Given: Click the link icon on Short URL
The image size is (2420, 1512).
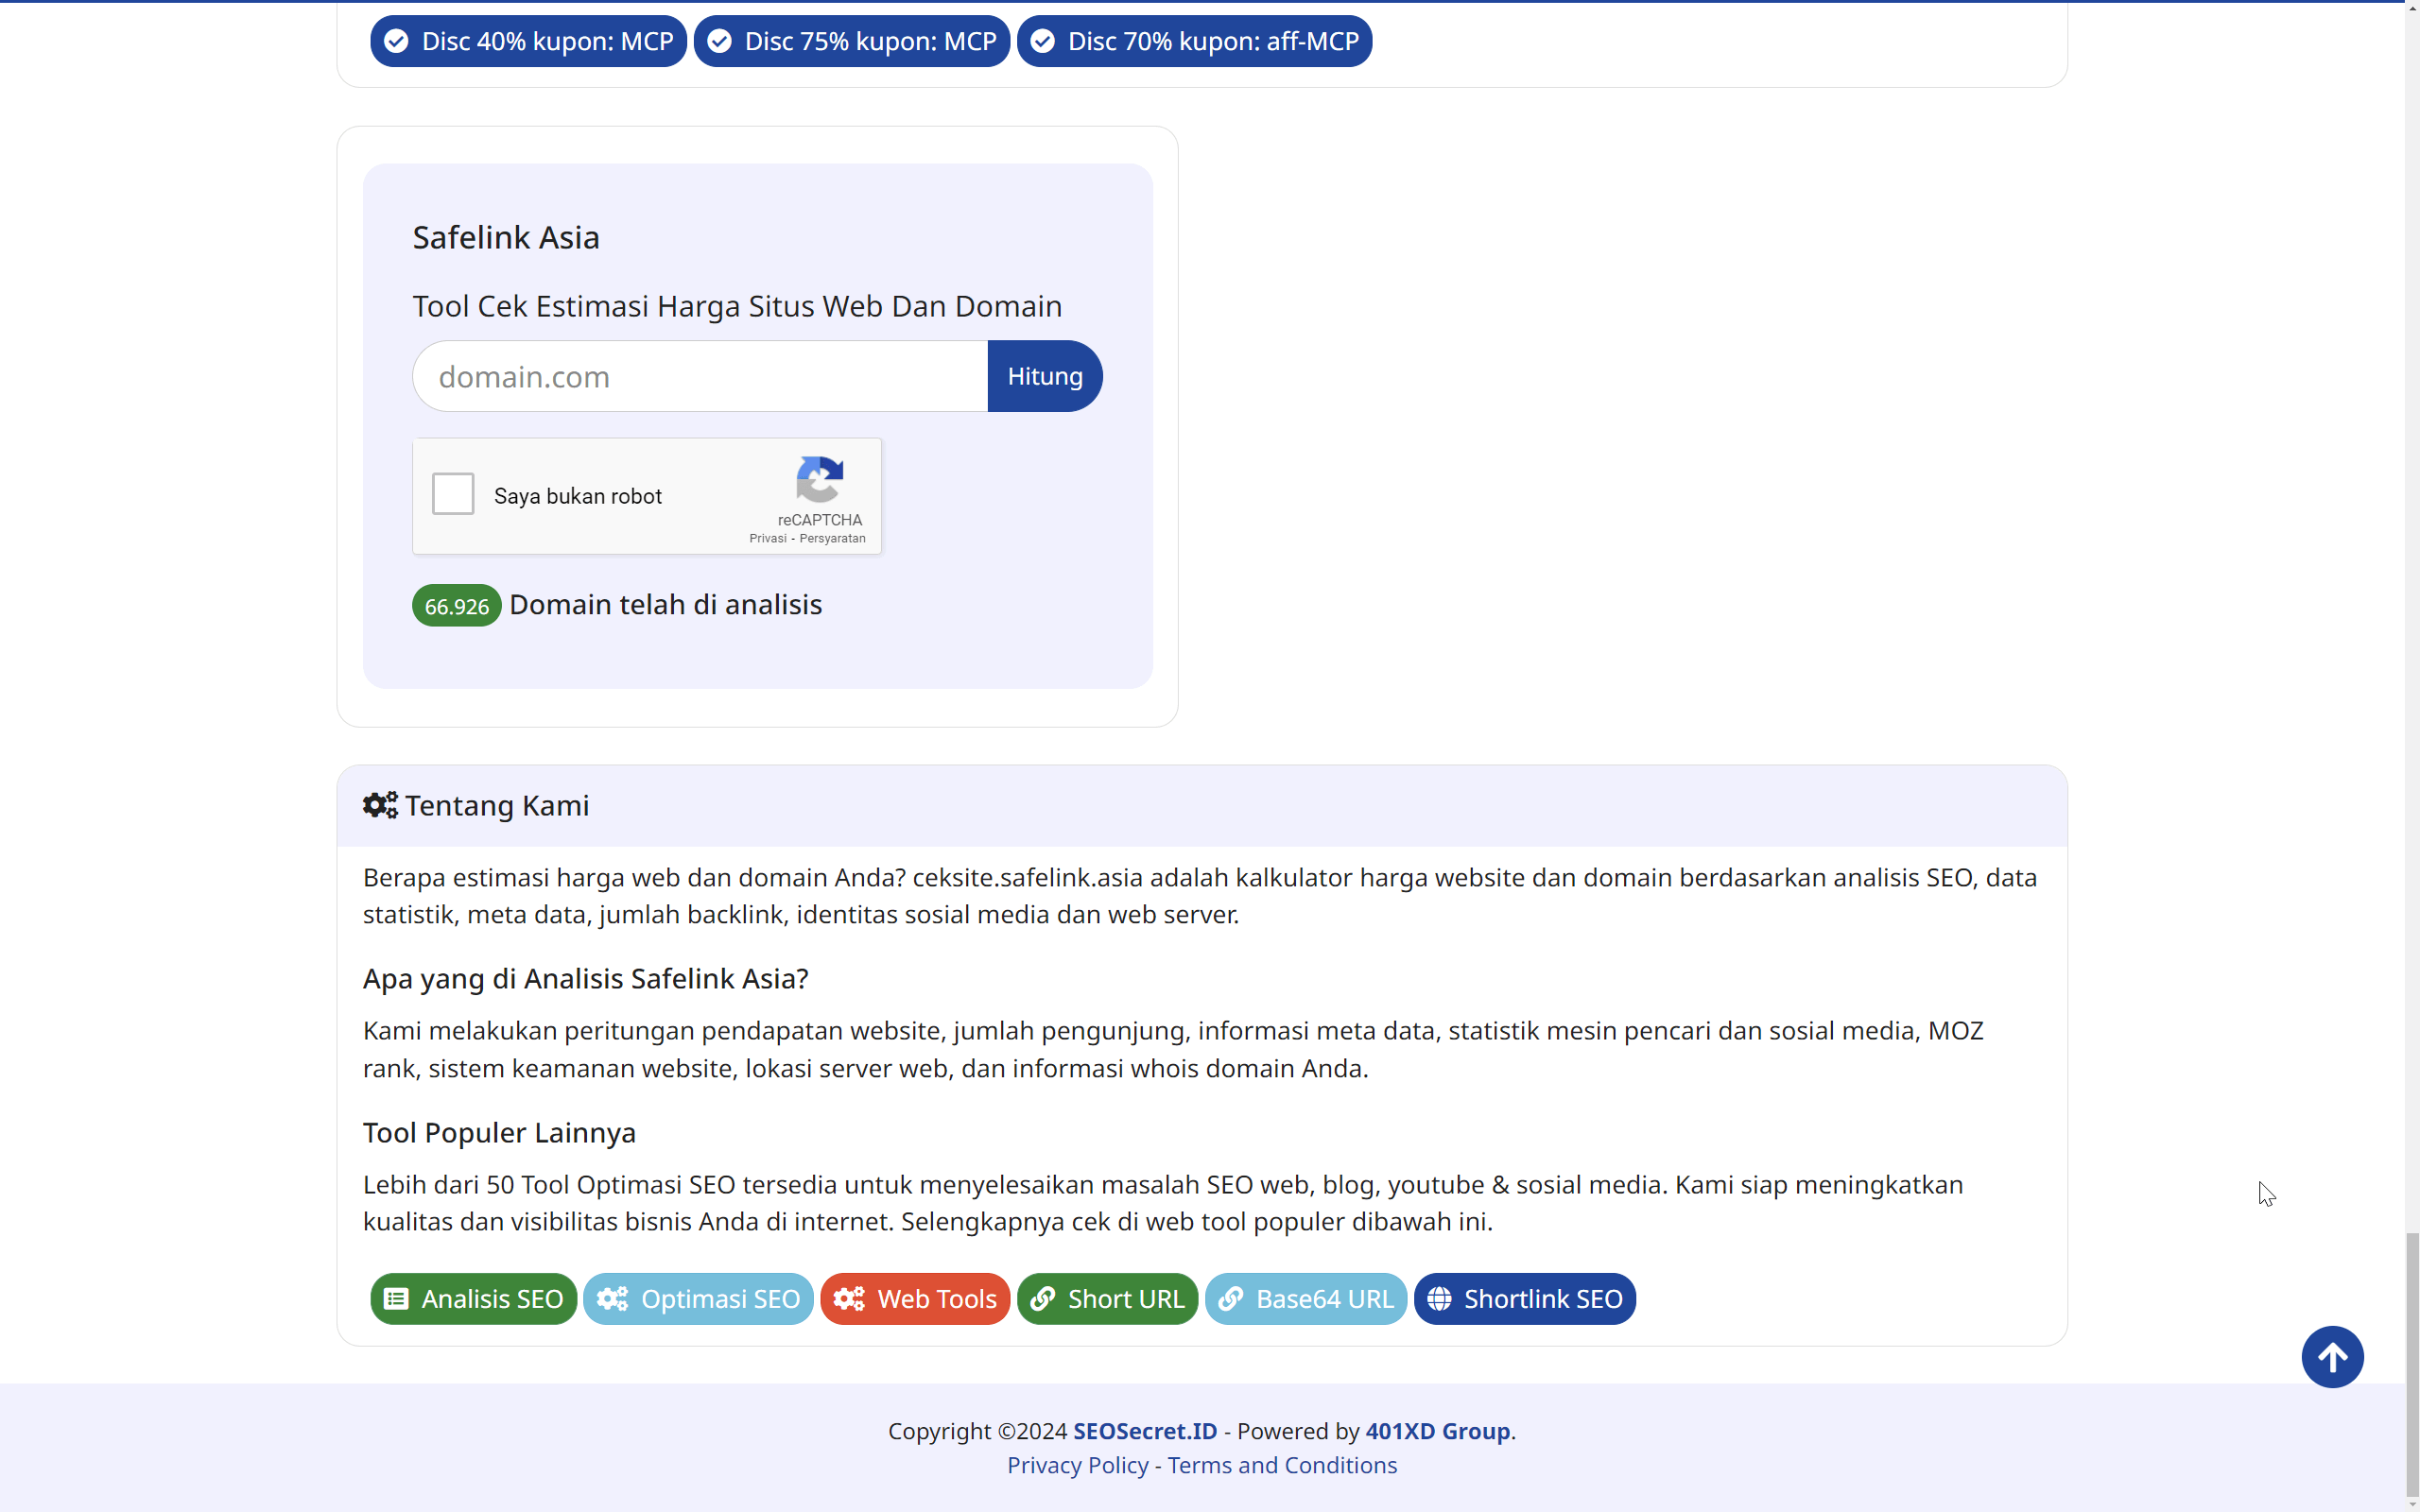Looking at the screenshot, I should [1043, 1298].
